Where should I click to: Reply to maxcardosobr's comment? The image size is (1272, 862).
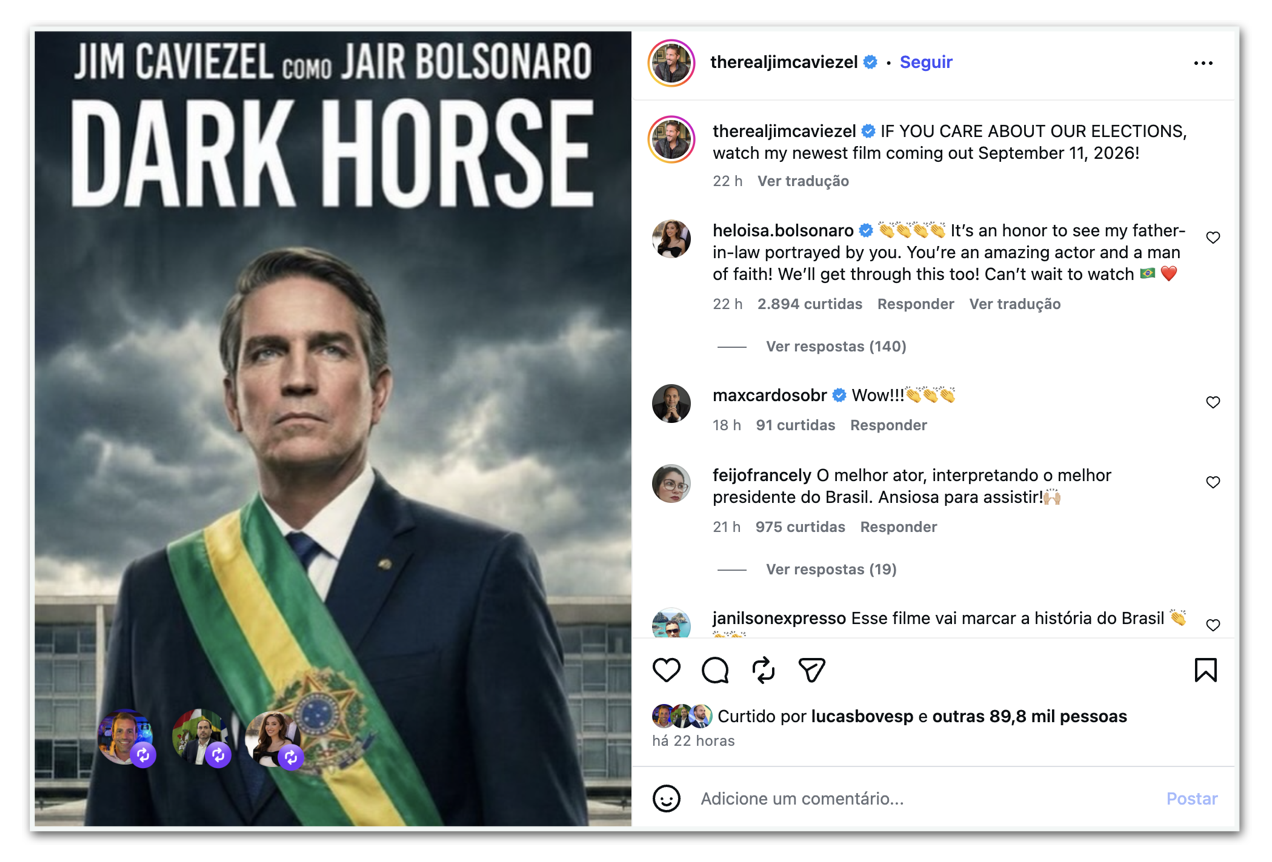[888, 425]
